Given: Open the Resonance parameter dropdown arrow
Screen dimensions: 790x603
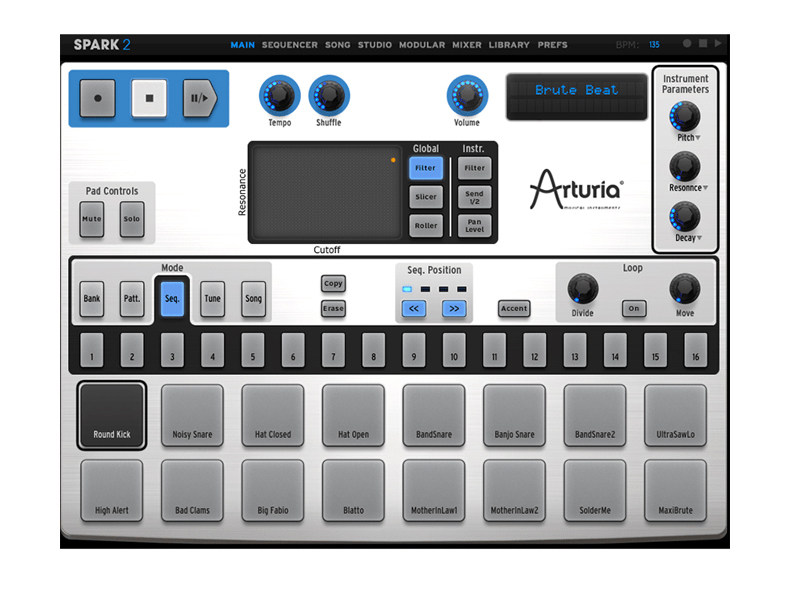Looking at the screenshot, I should pyautogui.click(x=705, y=188).
